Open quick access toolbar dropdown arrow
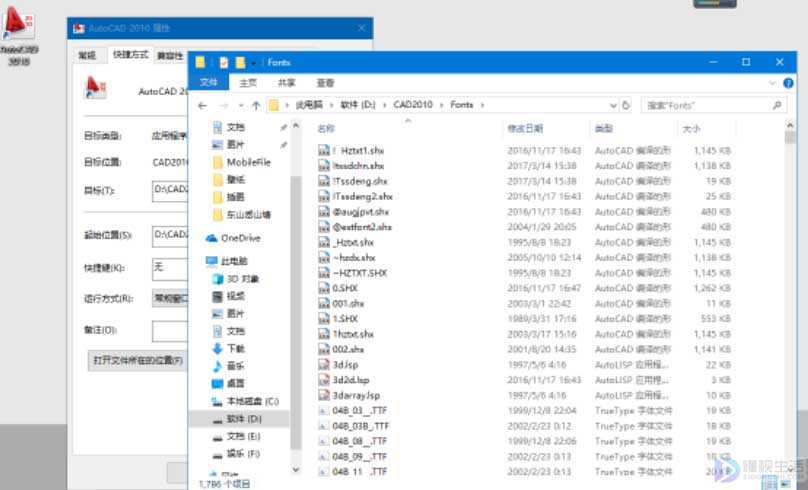 click(254, 63)
